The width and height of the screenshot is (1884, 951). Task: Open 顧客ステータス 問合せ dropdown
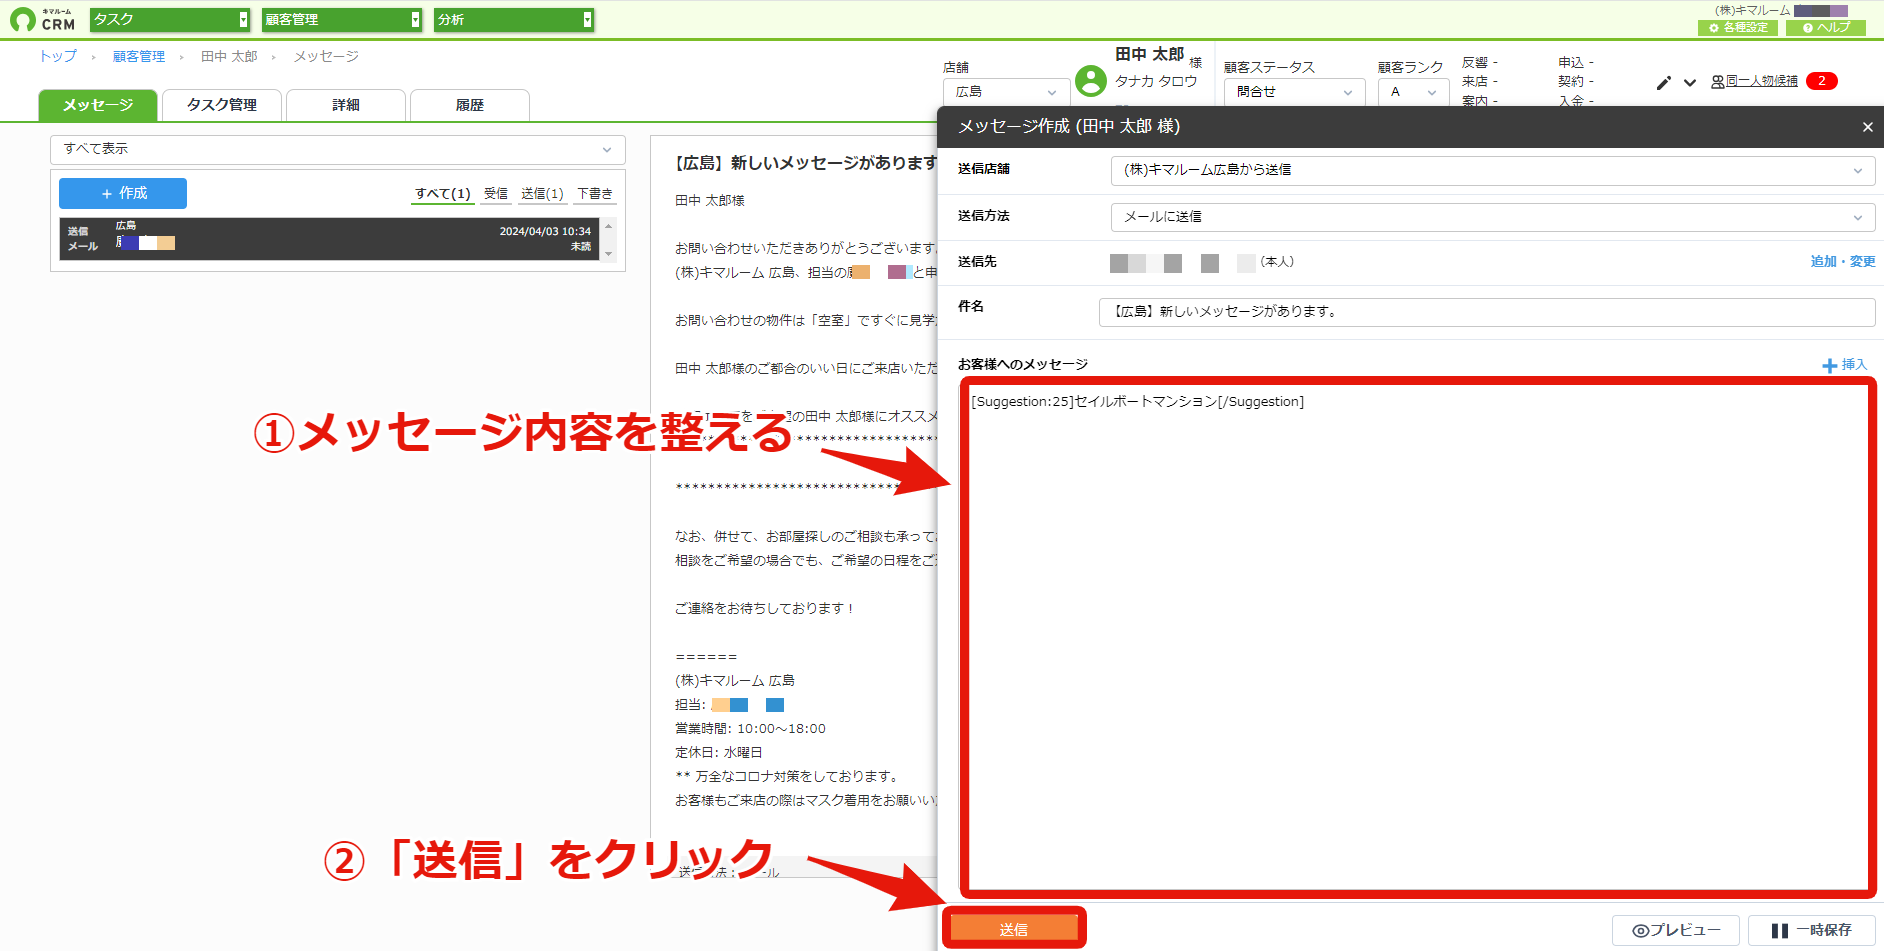click(1294, 92)
